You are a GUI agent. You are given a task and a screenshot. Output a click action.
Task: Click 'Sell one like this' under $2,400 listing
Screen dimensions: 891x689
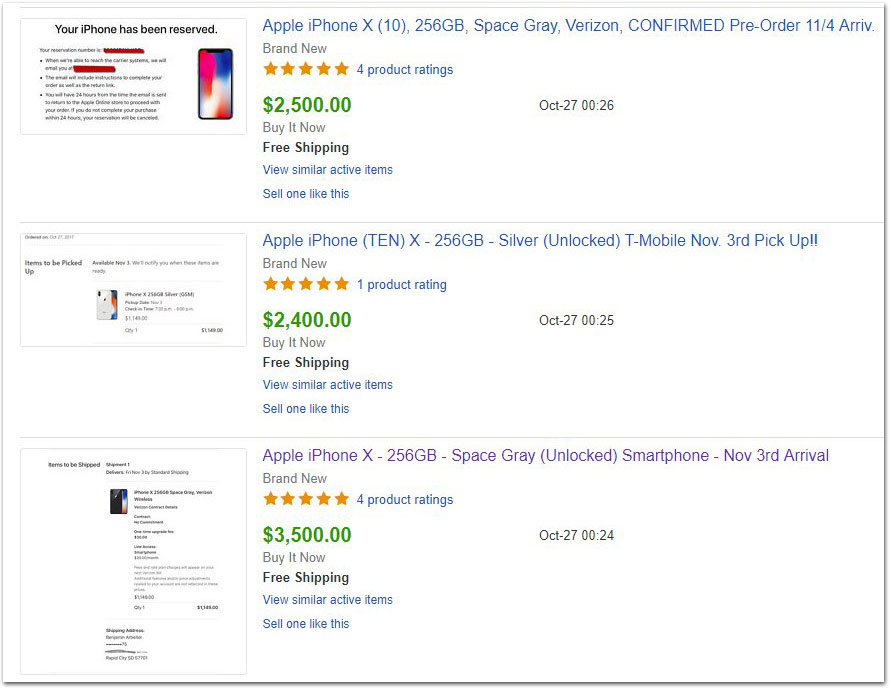click(x=306, y=409)
